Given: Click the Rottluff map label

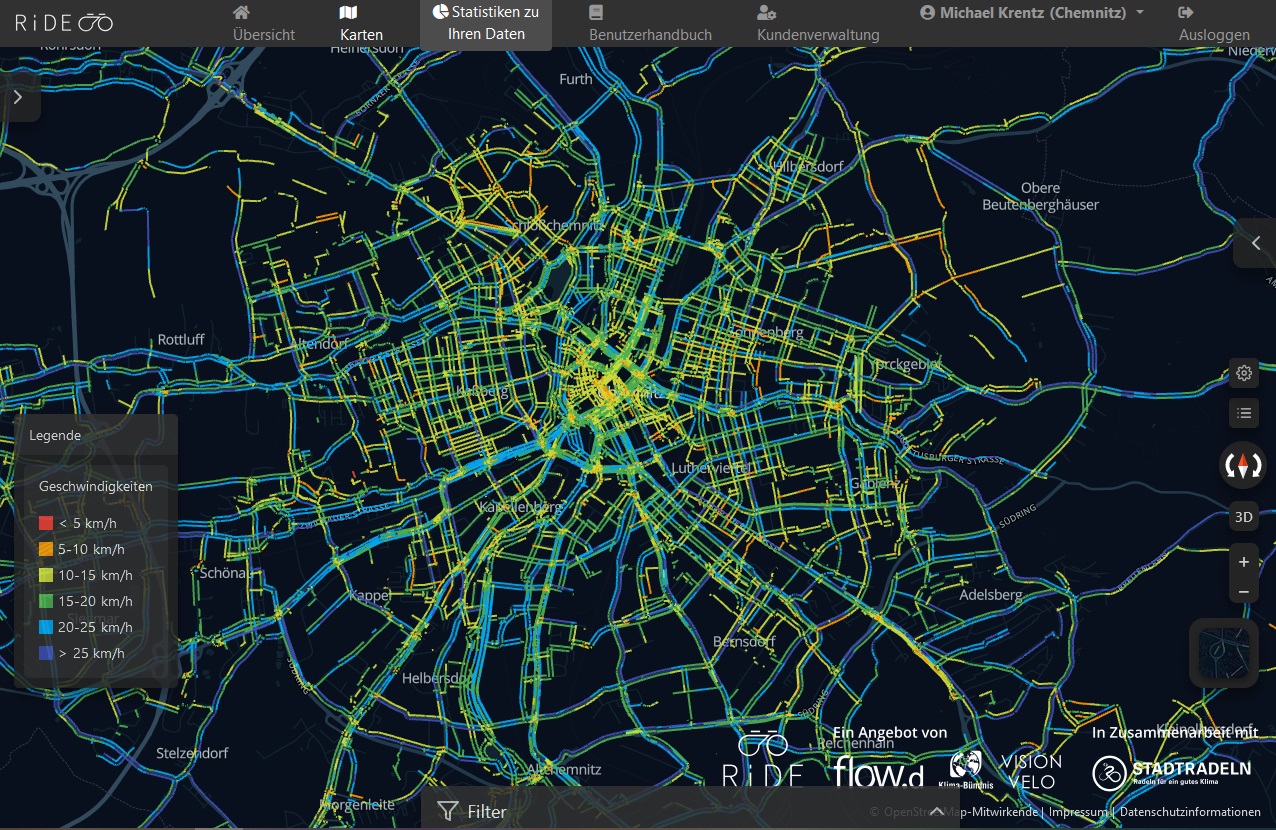Looking at the screenshot, I should [x=181, y=340].
